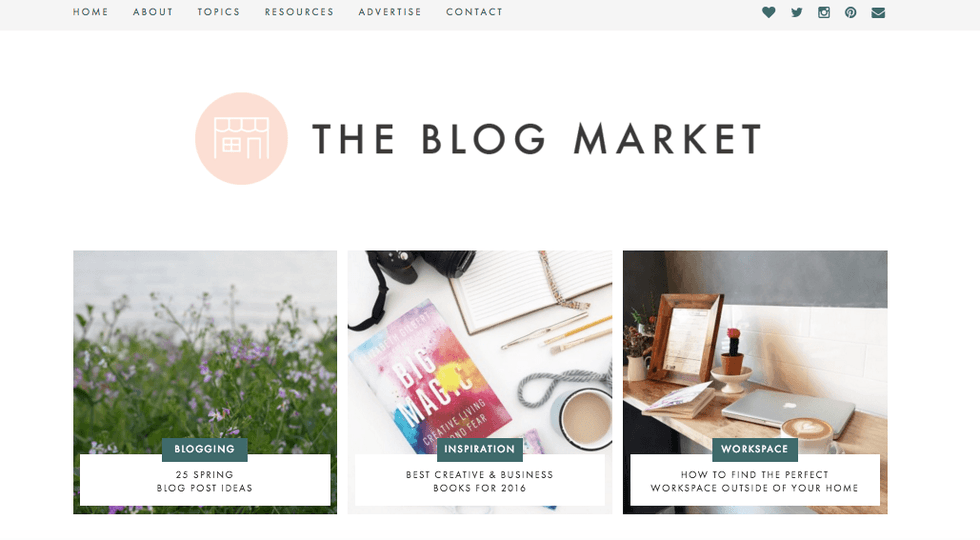
Task: Open the 25 Spring Blog Post Ideas article
Action: [x=205, y=481]
